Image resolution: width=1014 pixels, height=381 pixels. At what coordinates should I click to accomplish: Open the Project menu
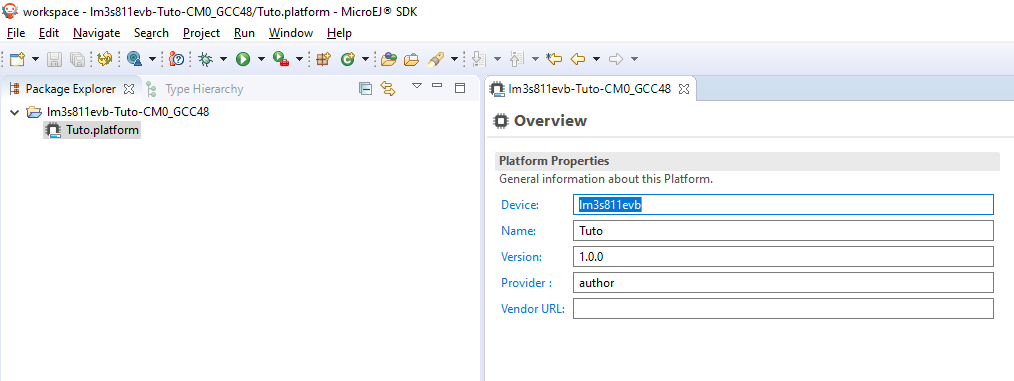pos(201,33)
